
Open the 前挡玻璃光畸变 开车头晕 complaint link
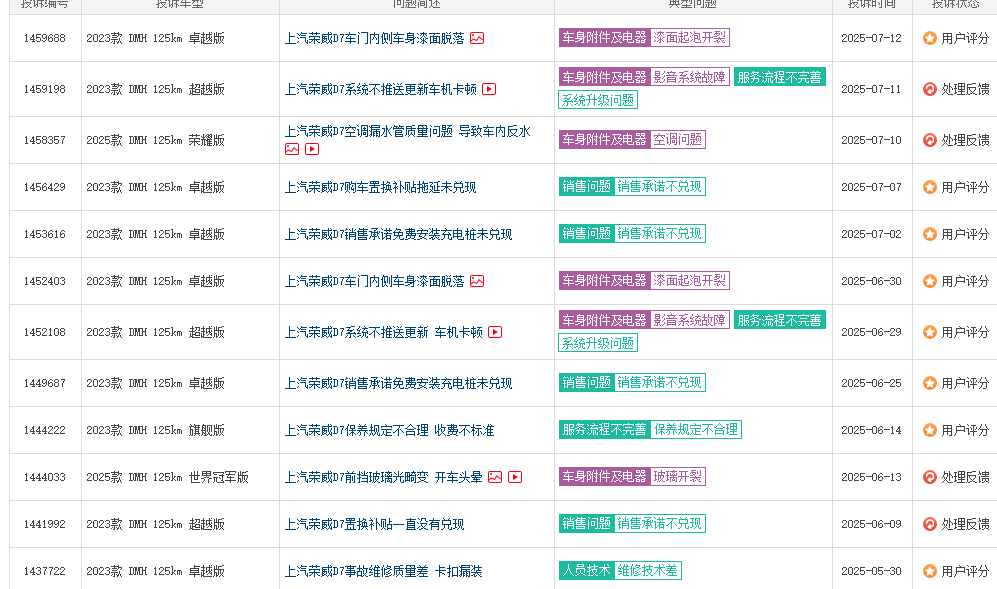(383, 477)
